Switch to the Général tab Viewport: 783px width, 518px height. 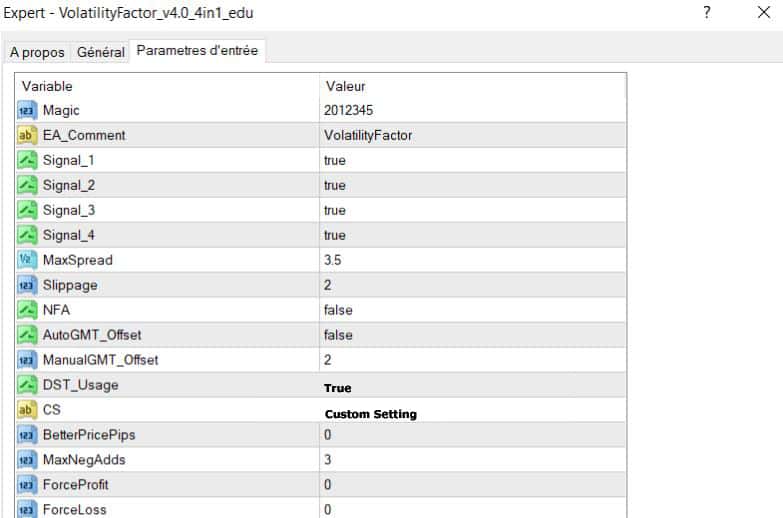[x=101, y=52]
